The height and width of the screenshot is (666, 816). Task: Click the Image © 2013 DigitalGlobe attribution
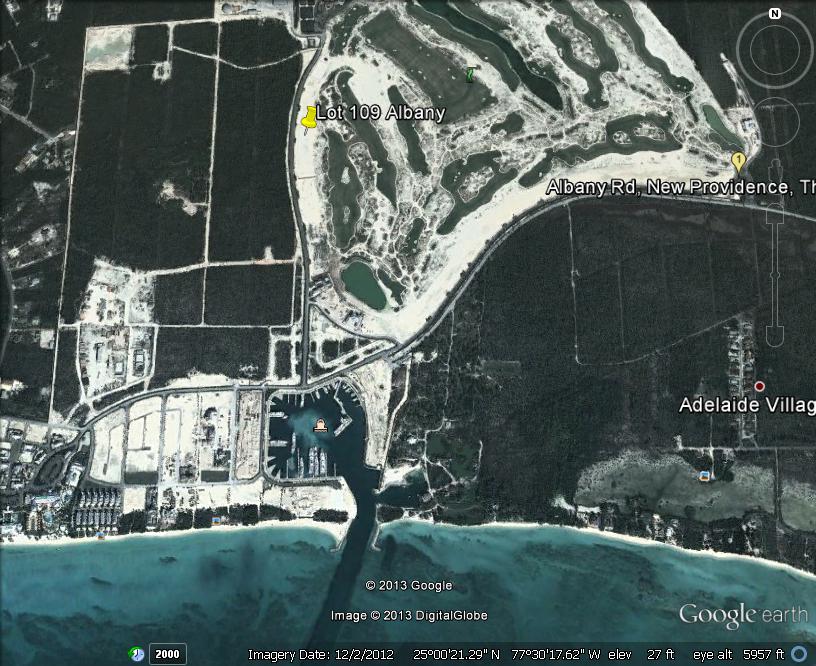409,616
